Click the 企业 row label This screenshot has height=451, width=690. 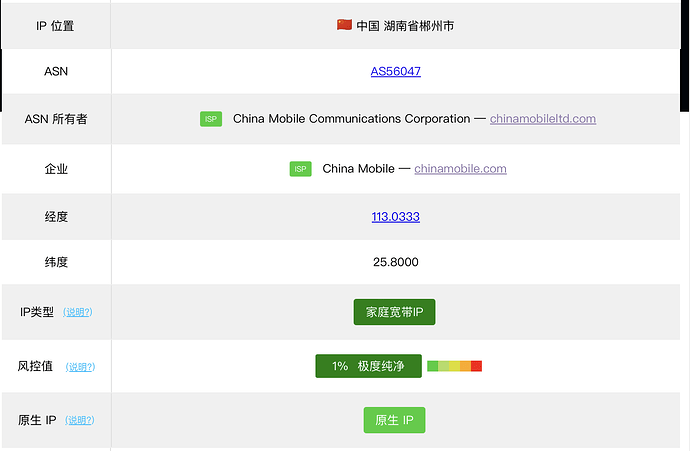56,169
